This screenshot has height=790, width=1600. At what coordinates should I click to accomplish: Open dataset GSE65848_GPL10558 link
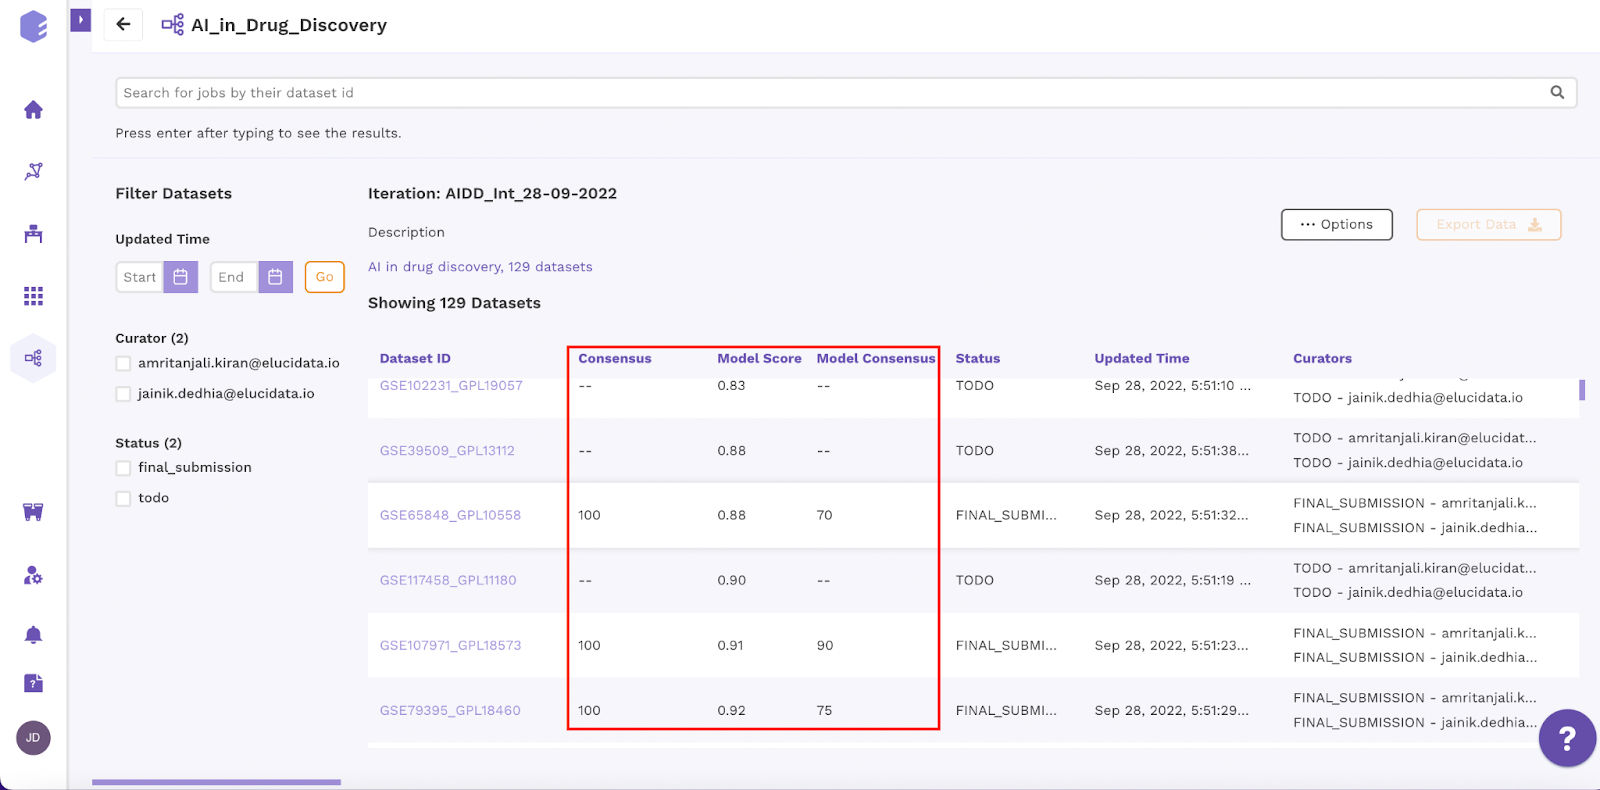pyautogui.click(x=450, y=515)
